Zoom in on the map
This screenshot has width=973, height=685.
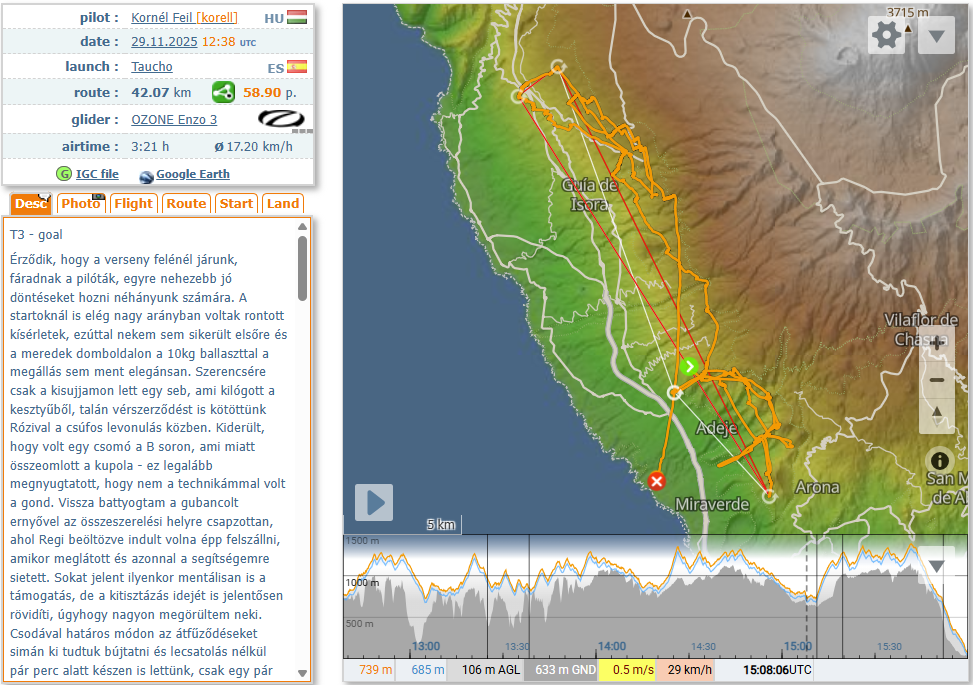[937, 343]
